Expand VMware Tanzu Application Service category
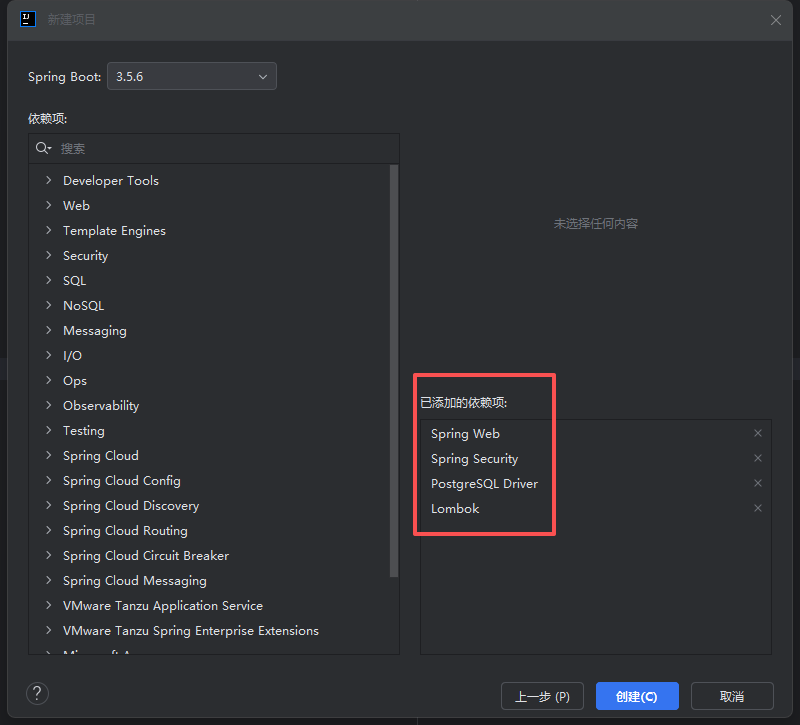This screenshot has width=800, height=725. click(48, 605)
